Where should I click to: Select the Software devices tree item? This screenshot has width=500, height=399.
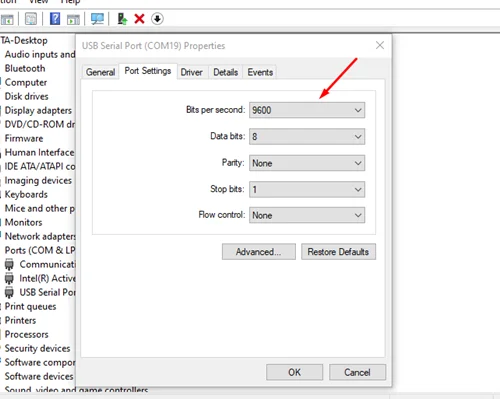click(39, 376)
